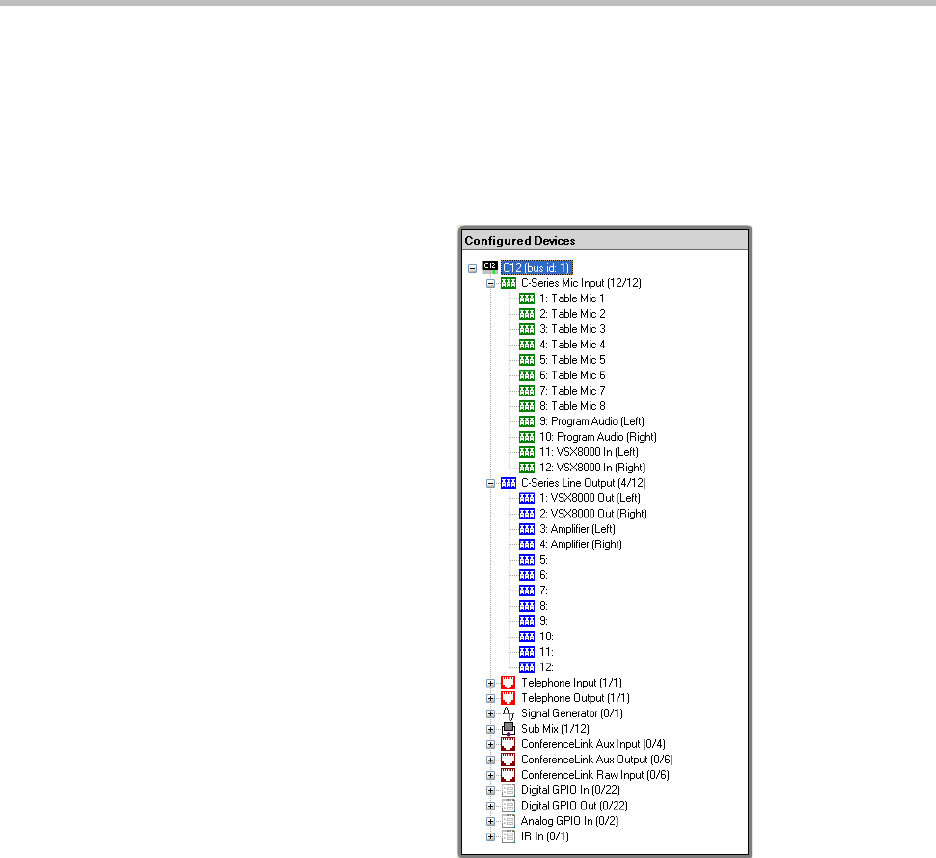936x858 pixels.
Task: Click the Sub Mix icon
Action: (508, 729)
